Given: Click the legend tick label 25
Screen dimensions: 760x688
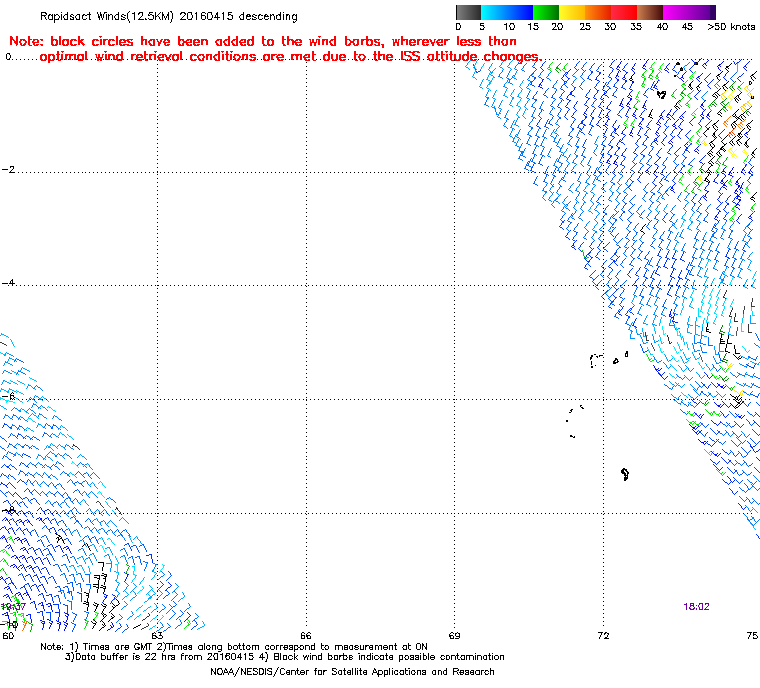Looking at the screenshot, I should [x=585, y=27].
